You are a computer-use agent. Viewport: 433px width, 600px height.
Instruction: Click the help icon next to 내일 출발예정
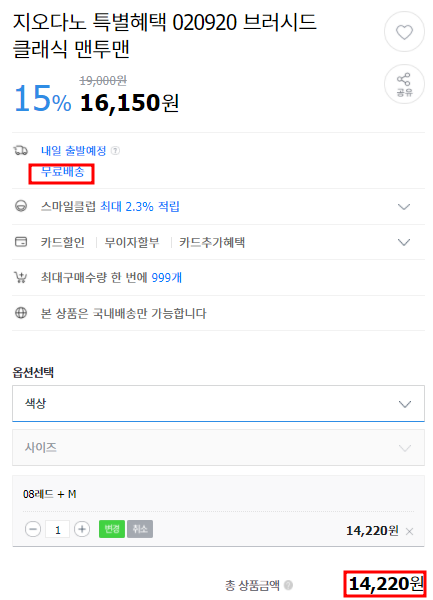115,151
